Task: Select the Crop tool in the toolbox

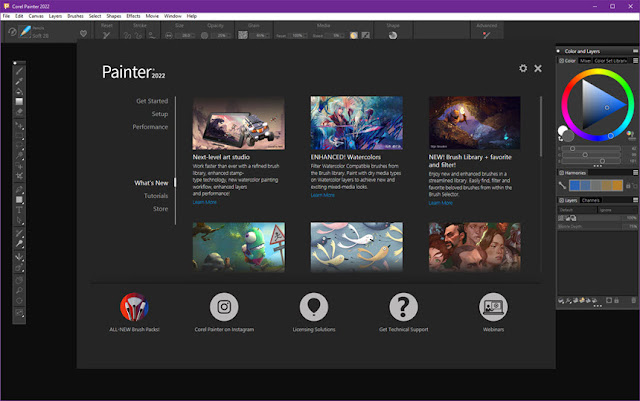Action: point(19,176)
